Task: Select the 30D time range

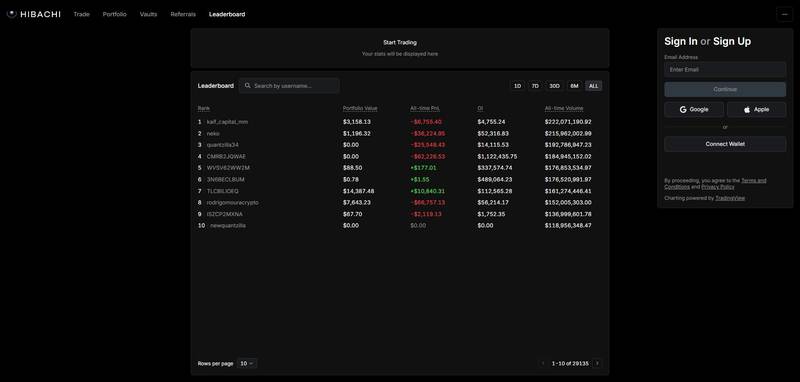Action: pyautogui.click(x=555, y=86)
